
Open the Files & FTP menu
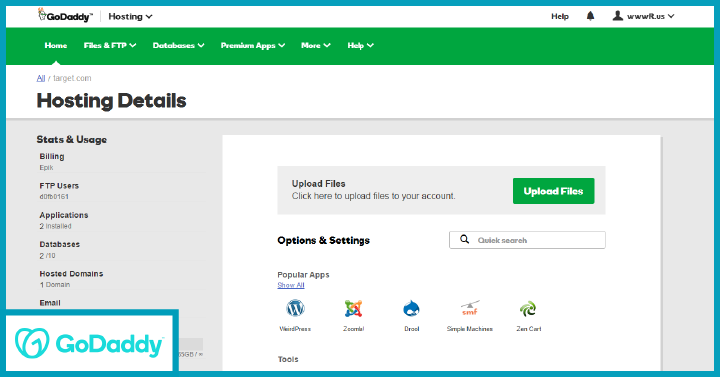(110, 45)
